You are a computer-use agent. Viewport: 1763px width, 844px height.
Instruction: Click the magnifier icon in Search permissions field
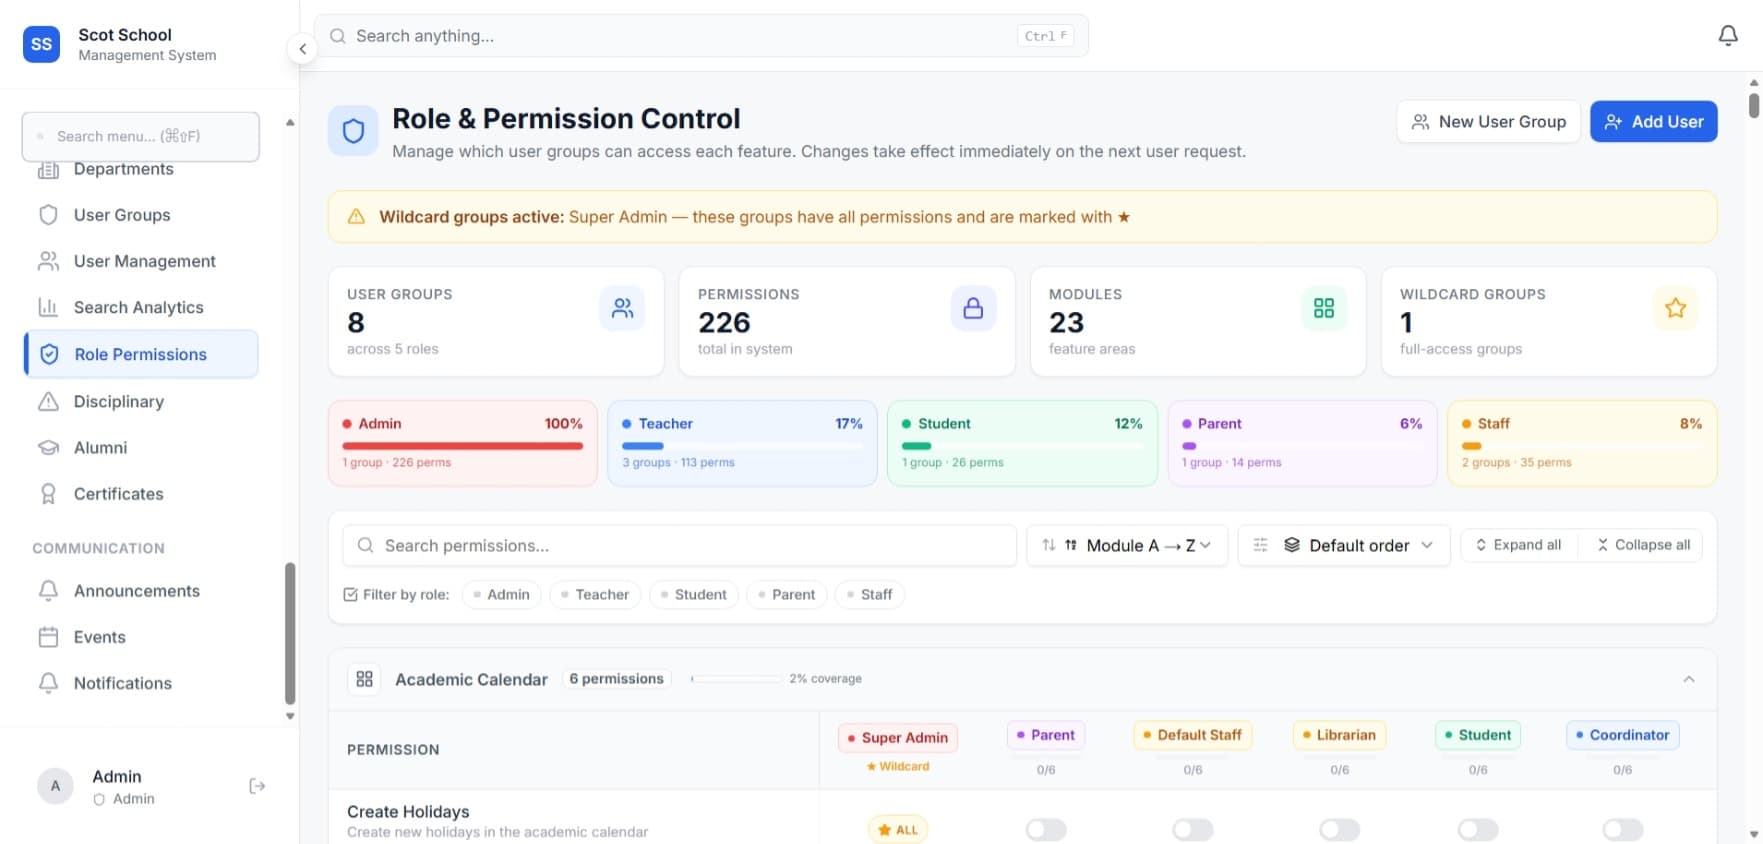click(365, 545)
